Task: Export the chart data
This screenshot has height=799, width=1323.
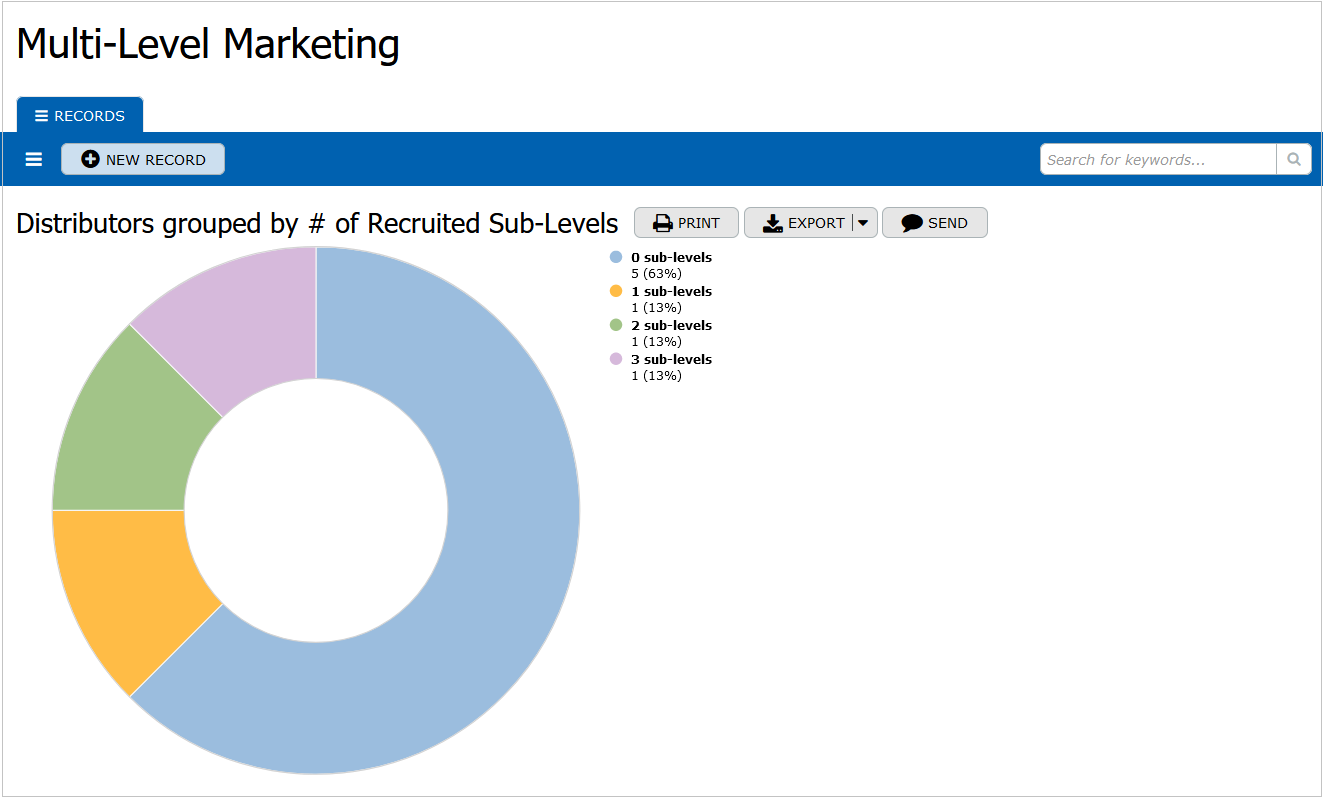Action: (x=798, y=223)
